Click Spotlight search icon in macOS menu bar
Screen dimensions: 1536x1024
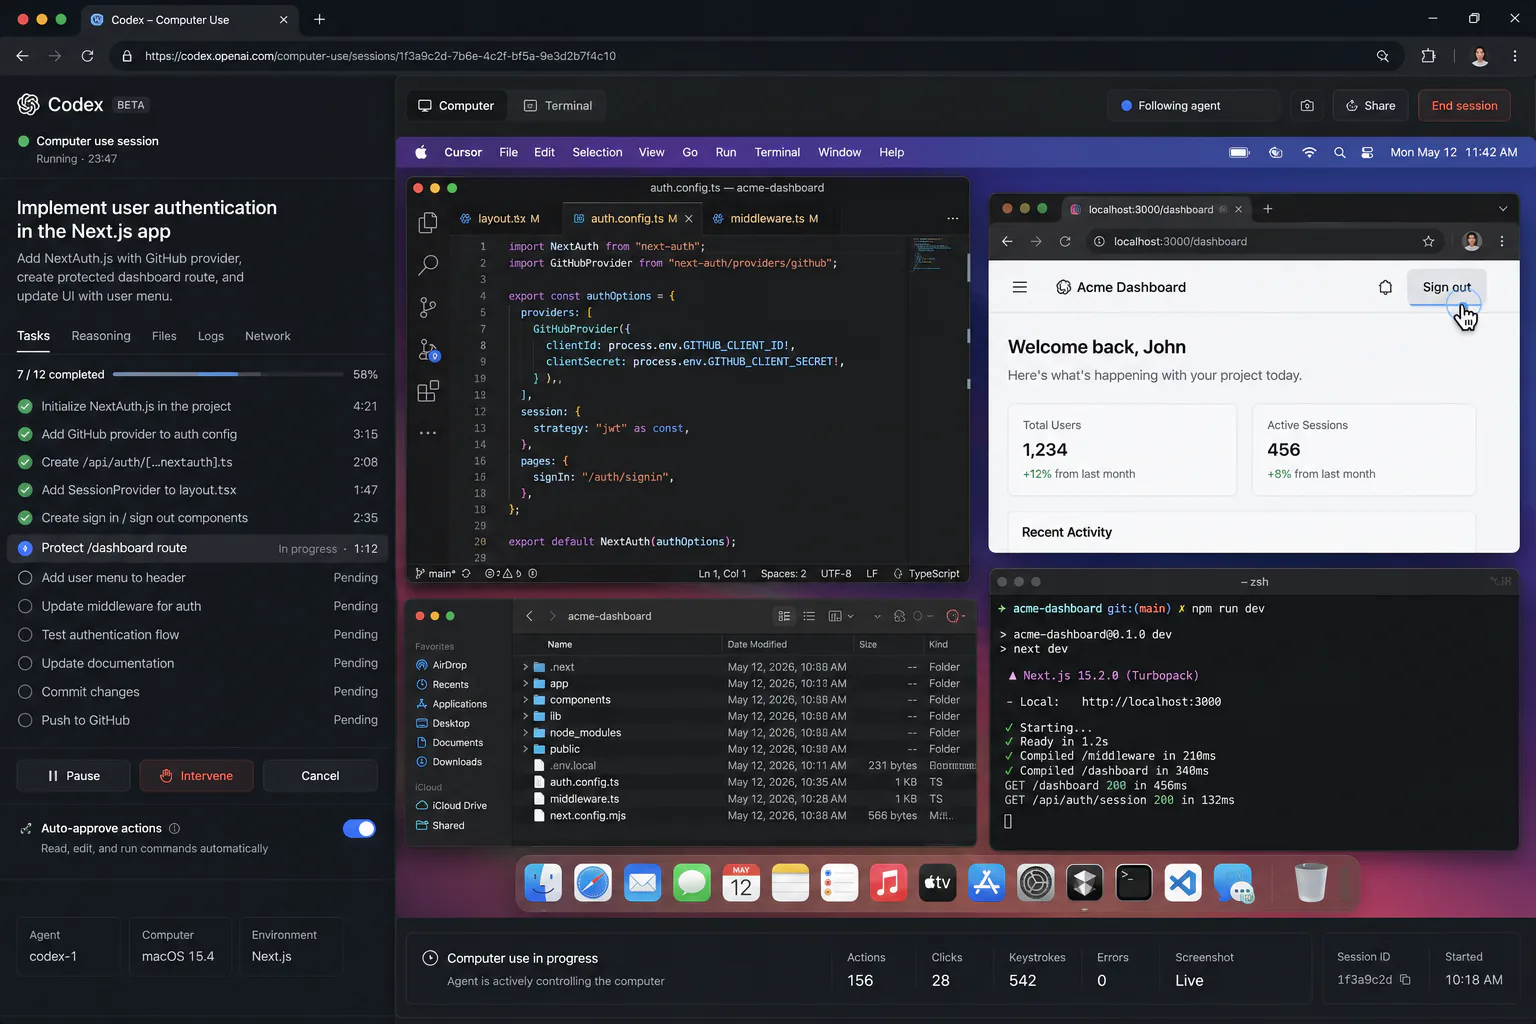tap(1339, 152)
